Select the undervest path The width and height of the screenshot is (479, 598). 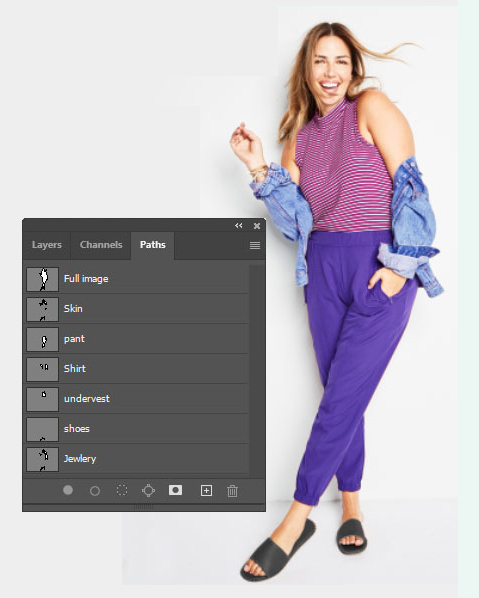click(137, 399)
